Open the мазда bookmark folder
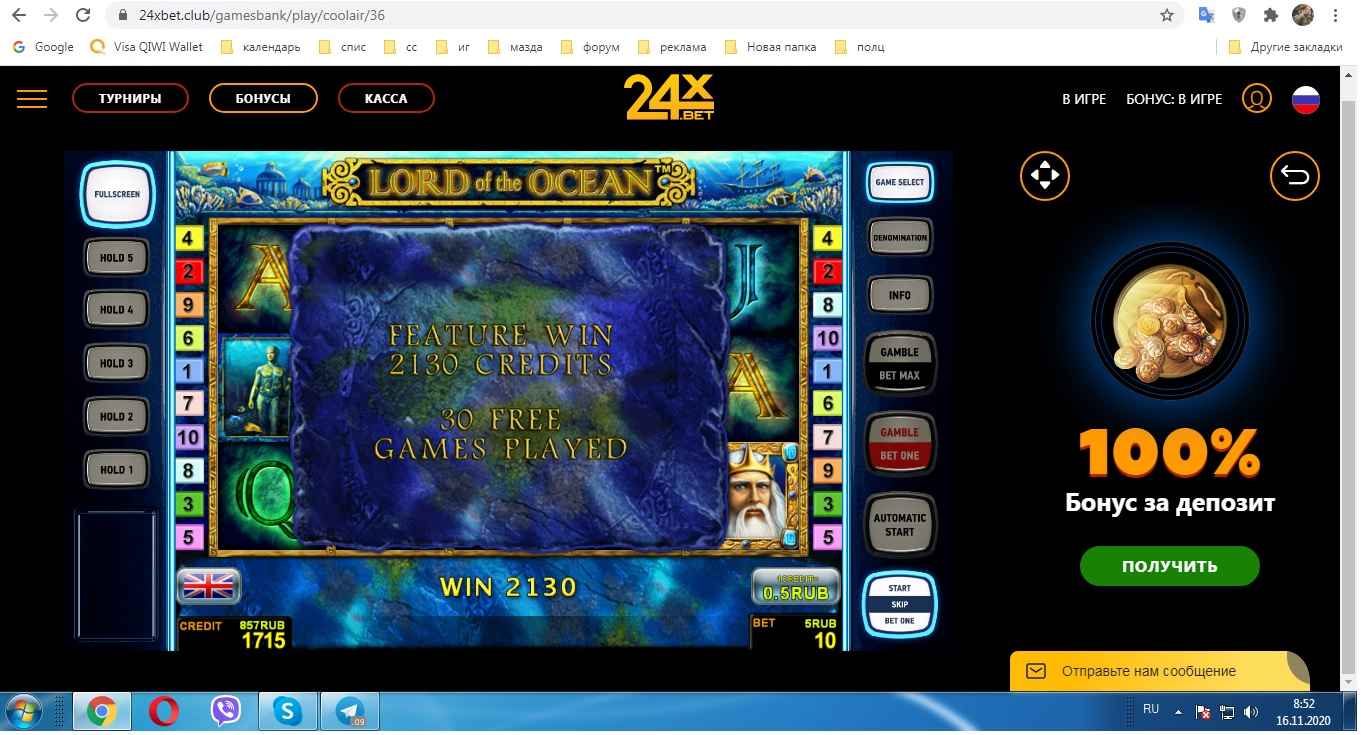 click(x=516, y=47)
